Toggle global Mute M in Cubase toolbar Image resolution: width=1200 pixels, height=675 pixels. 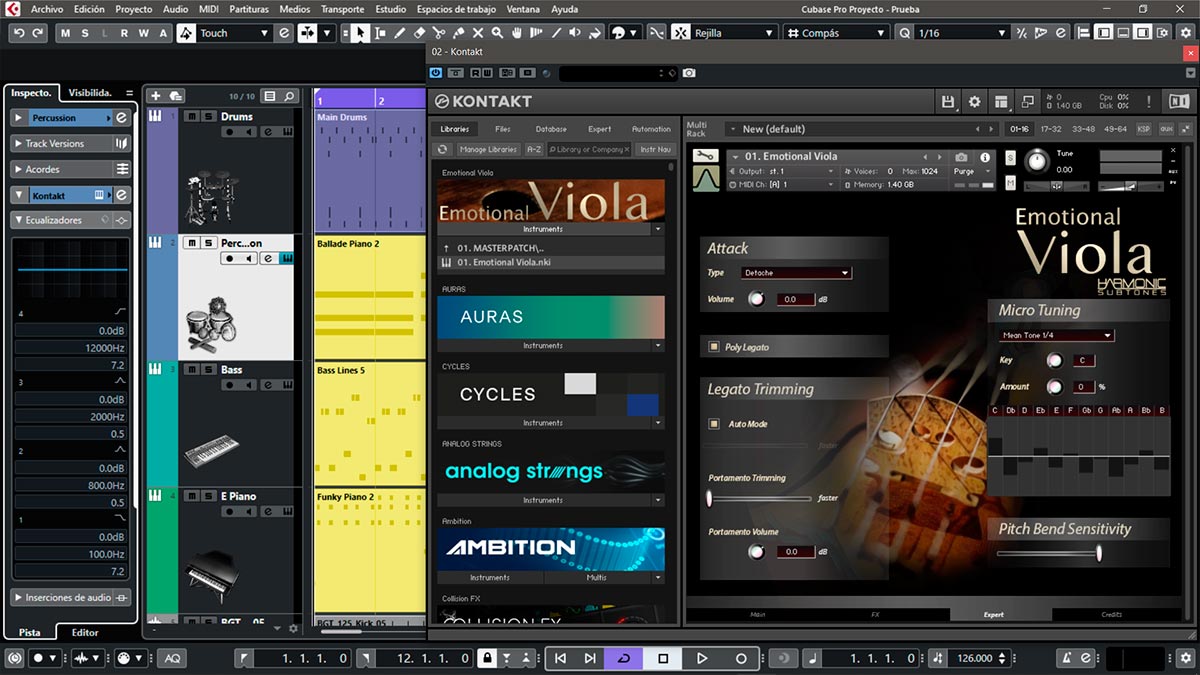click(x=67, y=33)
